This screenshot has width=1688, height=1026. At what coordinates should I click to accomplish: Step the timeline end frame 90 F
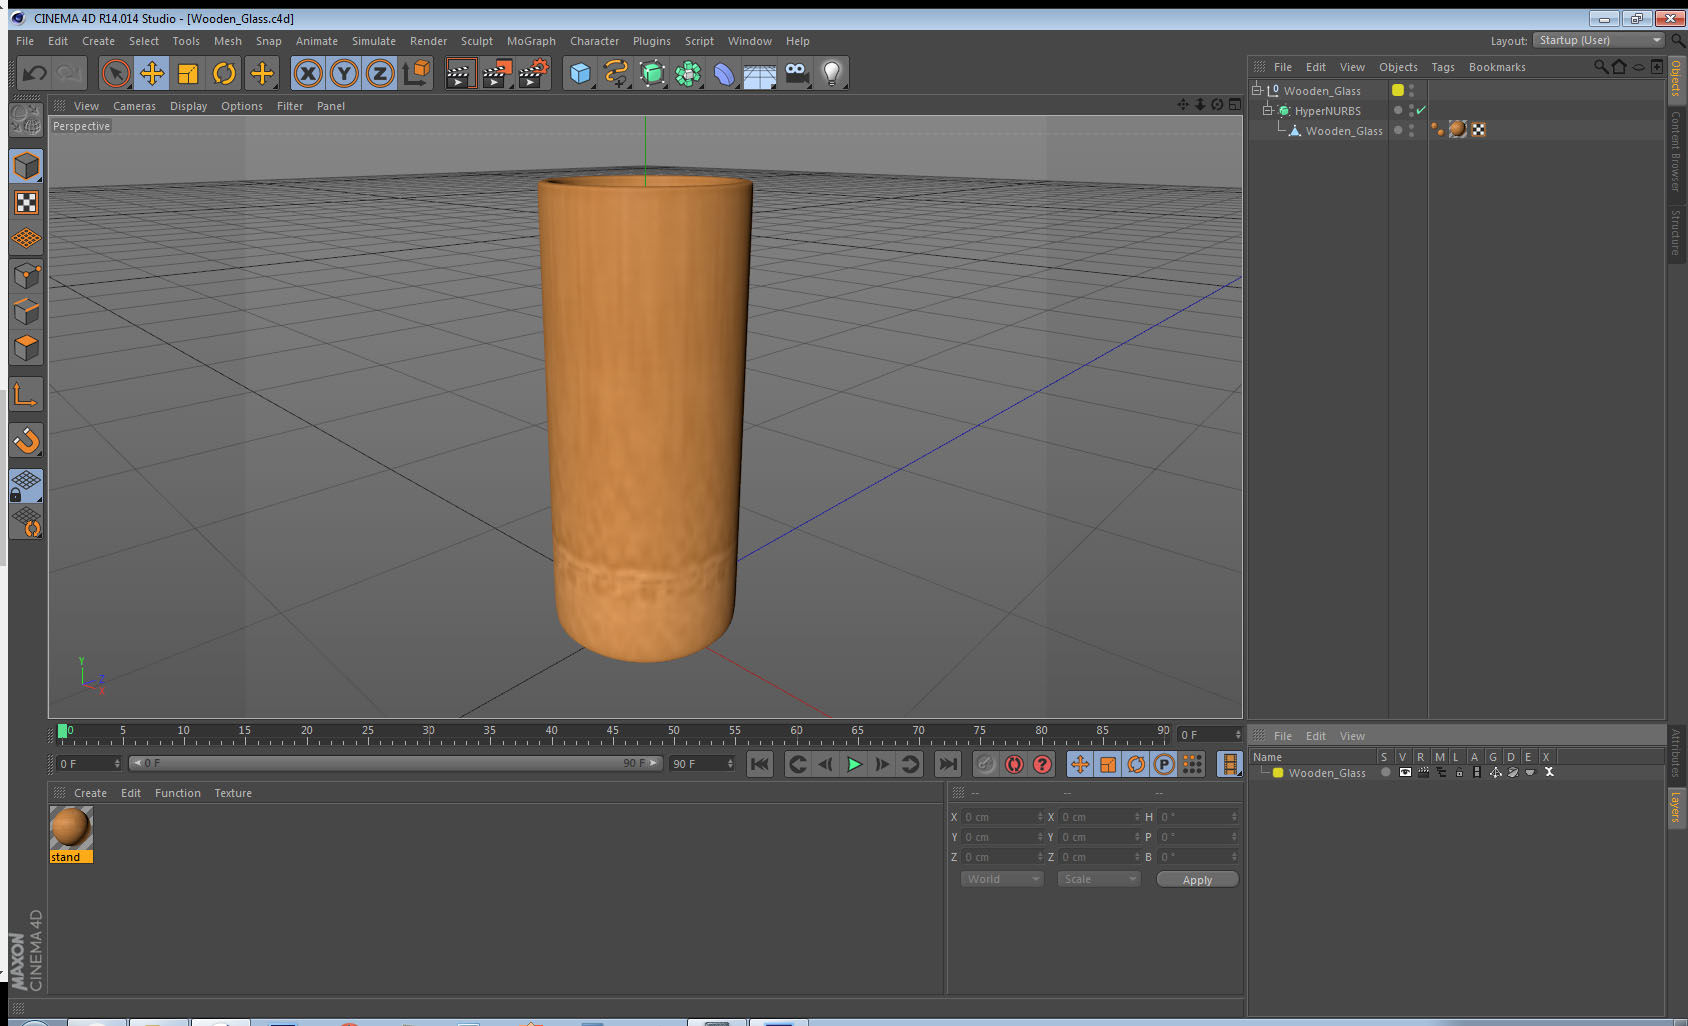coord(730,763)
